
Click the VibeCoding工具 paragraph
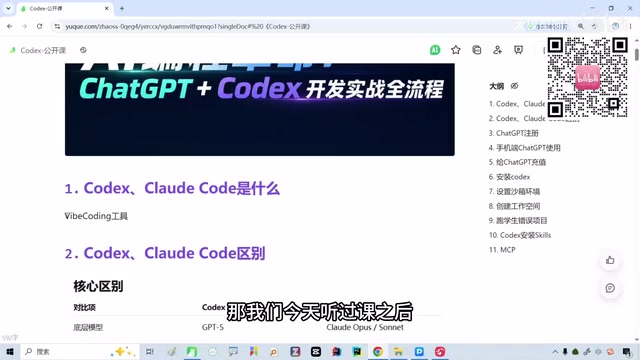(x=96, y=216)
